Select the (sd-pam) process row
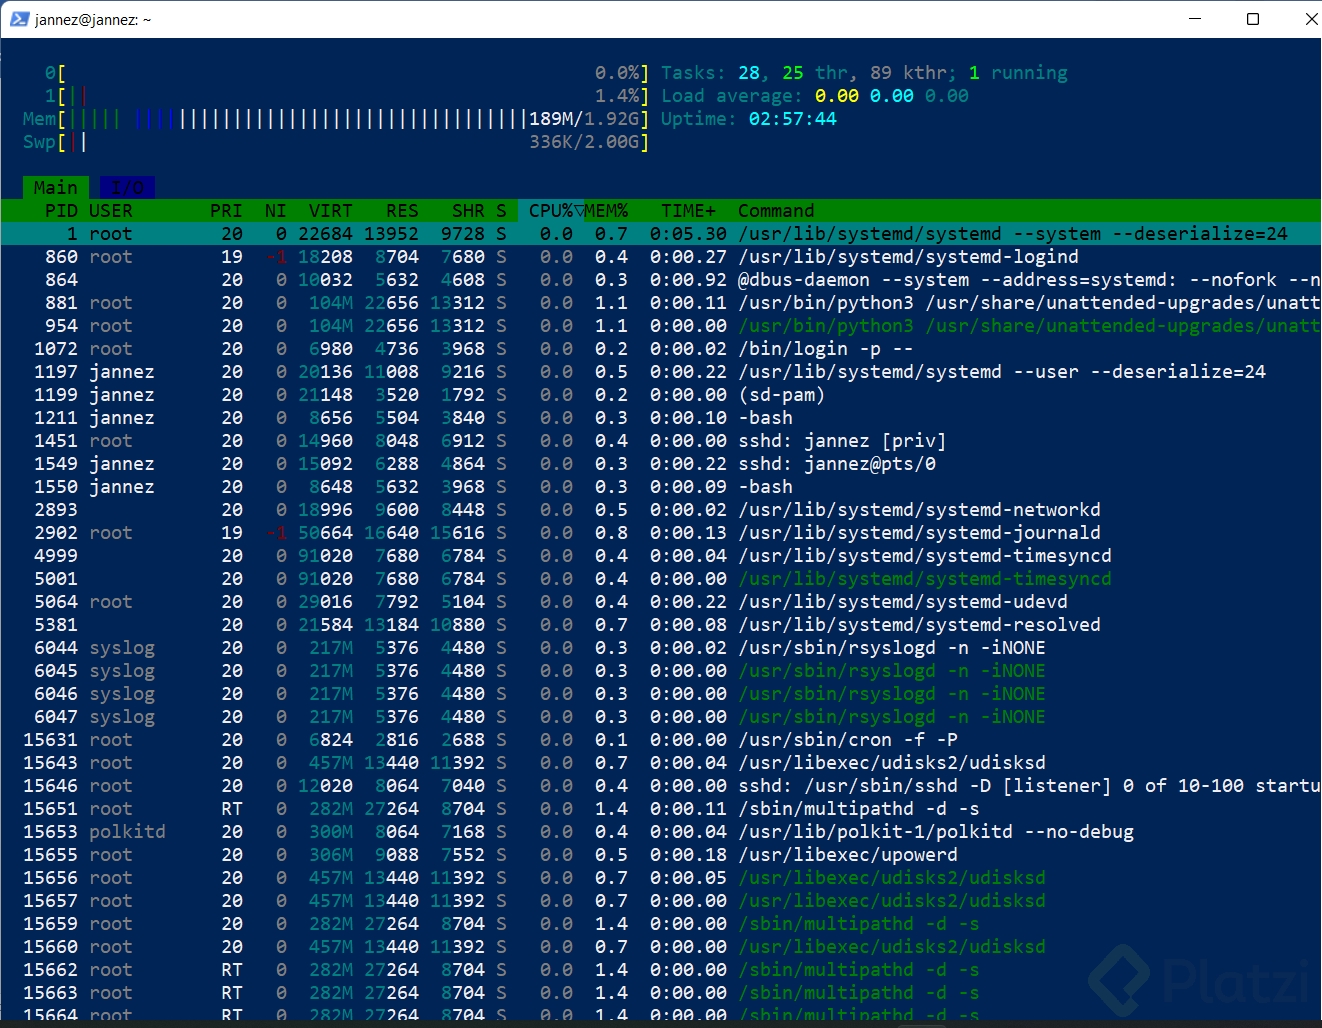This screenshot has height=1028, width=1322. coord(661,395)
